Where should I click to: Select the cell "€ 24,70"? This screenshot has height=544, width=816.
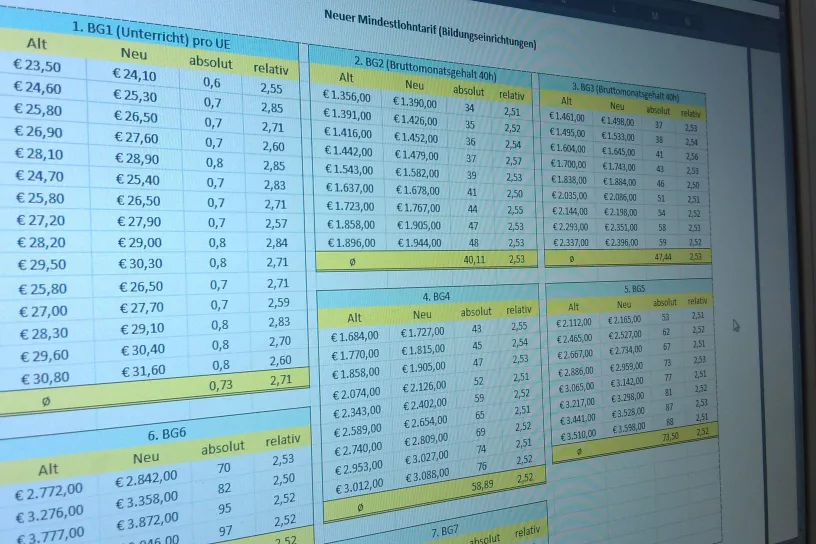point(40,176)
